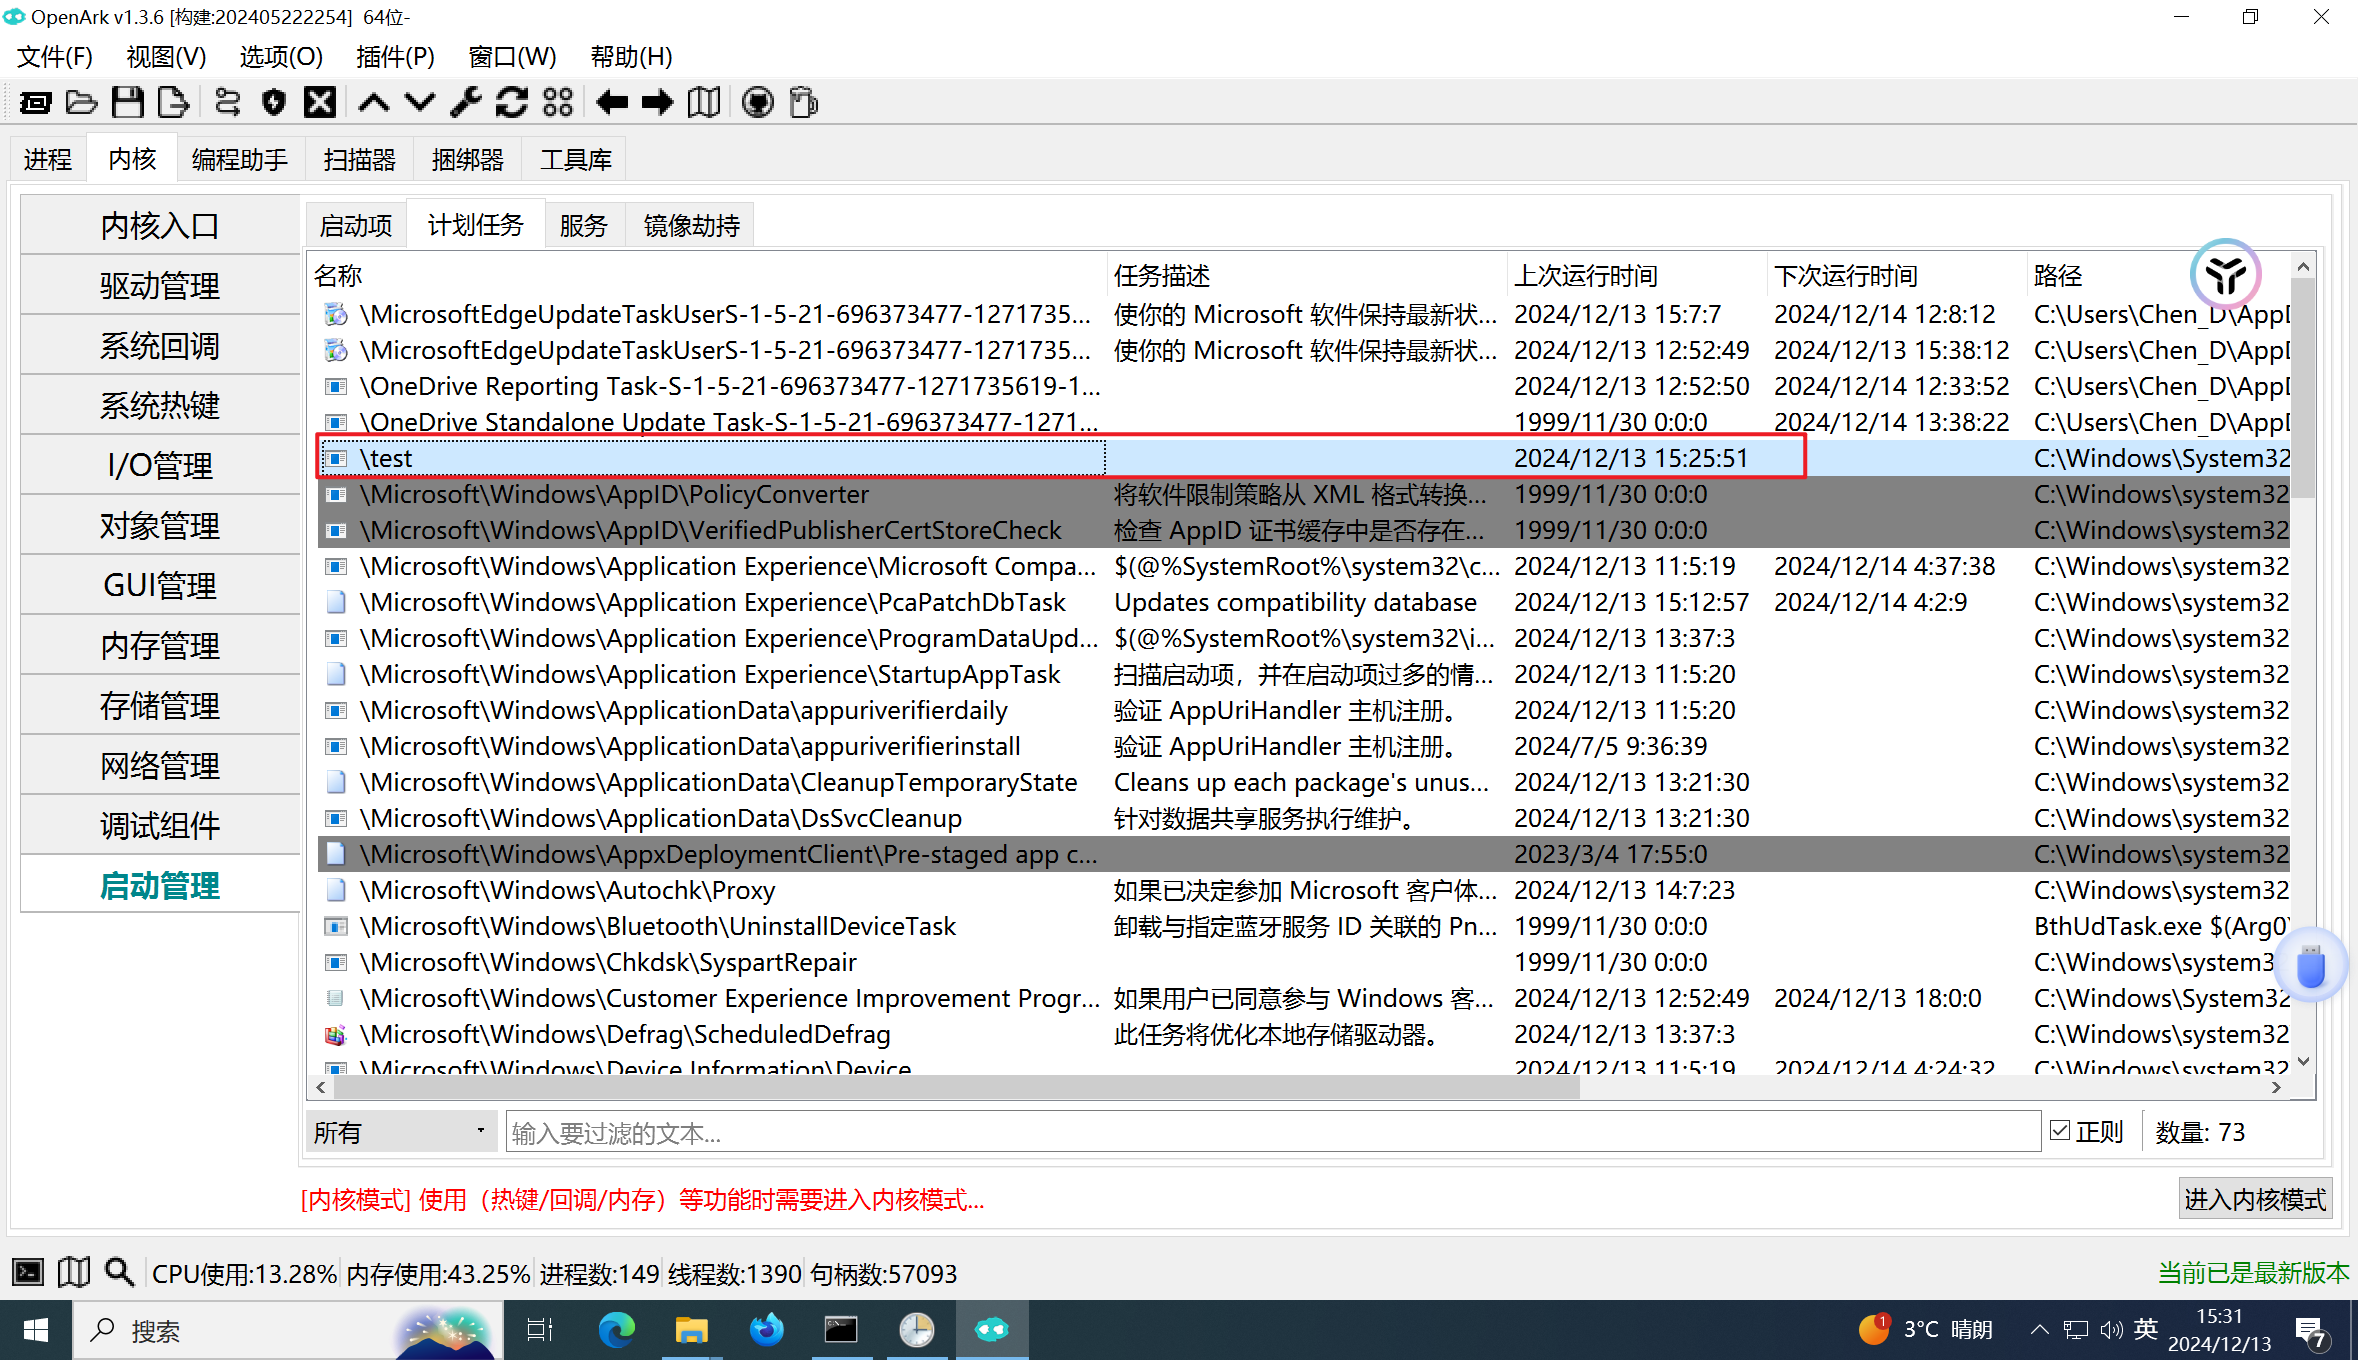2358x1360 pixels.
Task: Open the 所有 filter dropdown
Action: pos(400,1132)
